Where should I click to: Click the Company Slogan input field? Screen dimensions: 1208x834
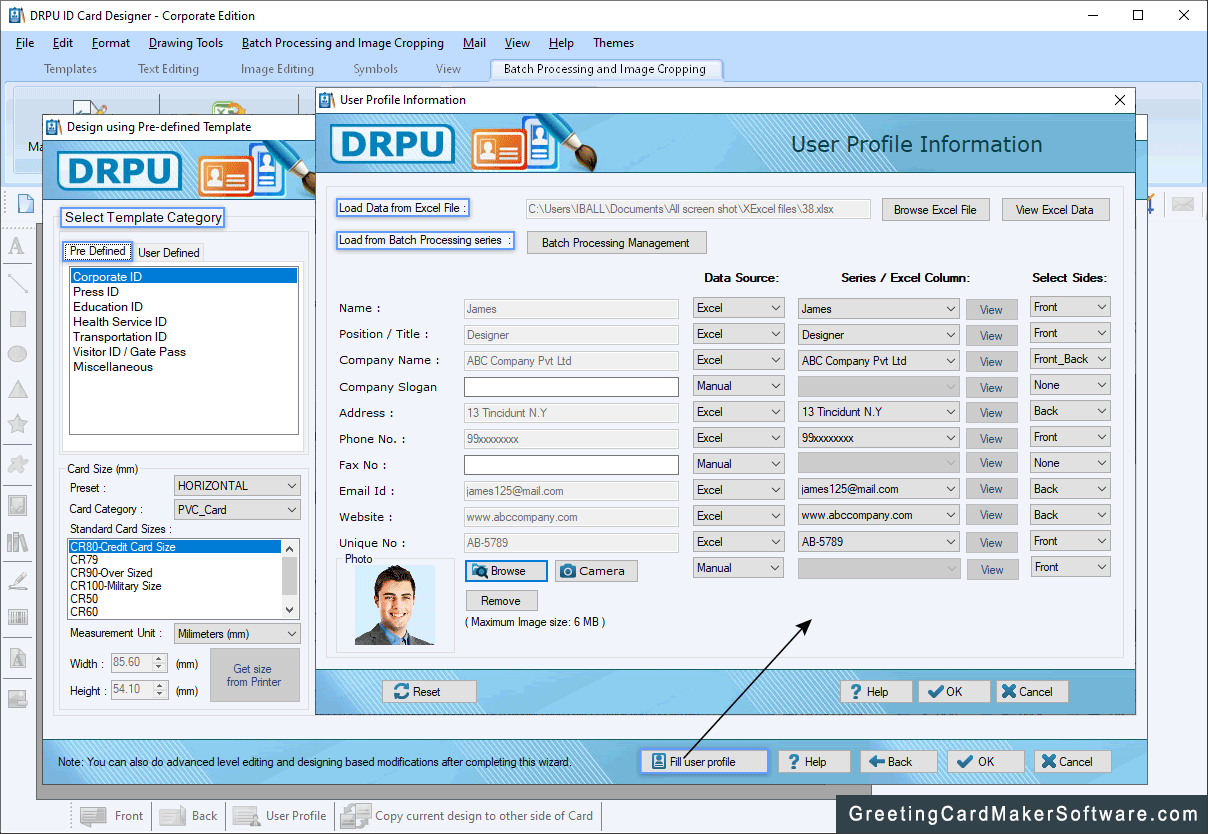pyautogui.click(x=571, y=387)
